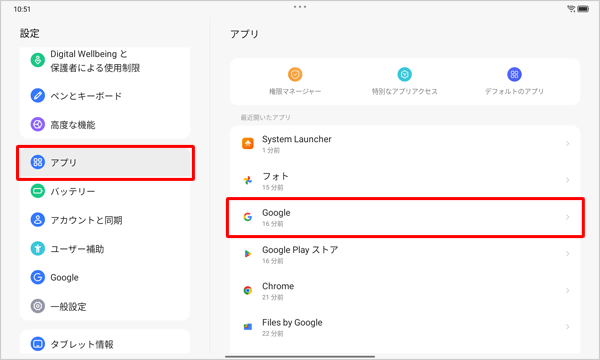Click the Google G icon in sidebar

pyautogui.click(x=38, y=277)
